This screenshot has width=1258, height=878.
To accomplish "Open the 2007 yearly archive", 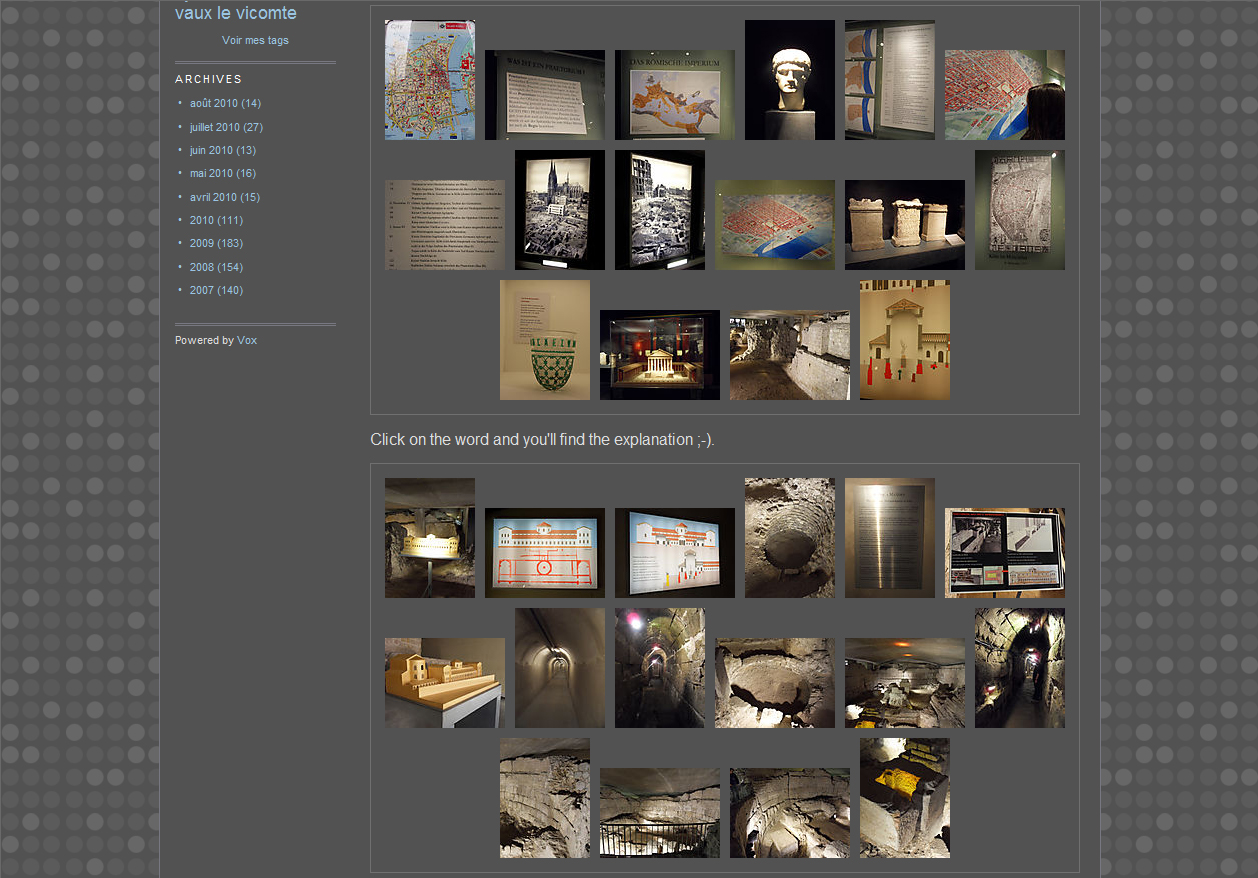I will pos(202,291).
